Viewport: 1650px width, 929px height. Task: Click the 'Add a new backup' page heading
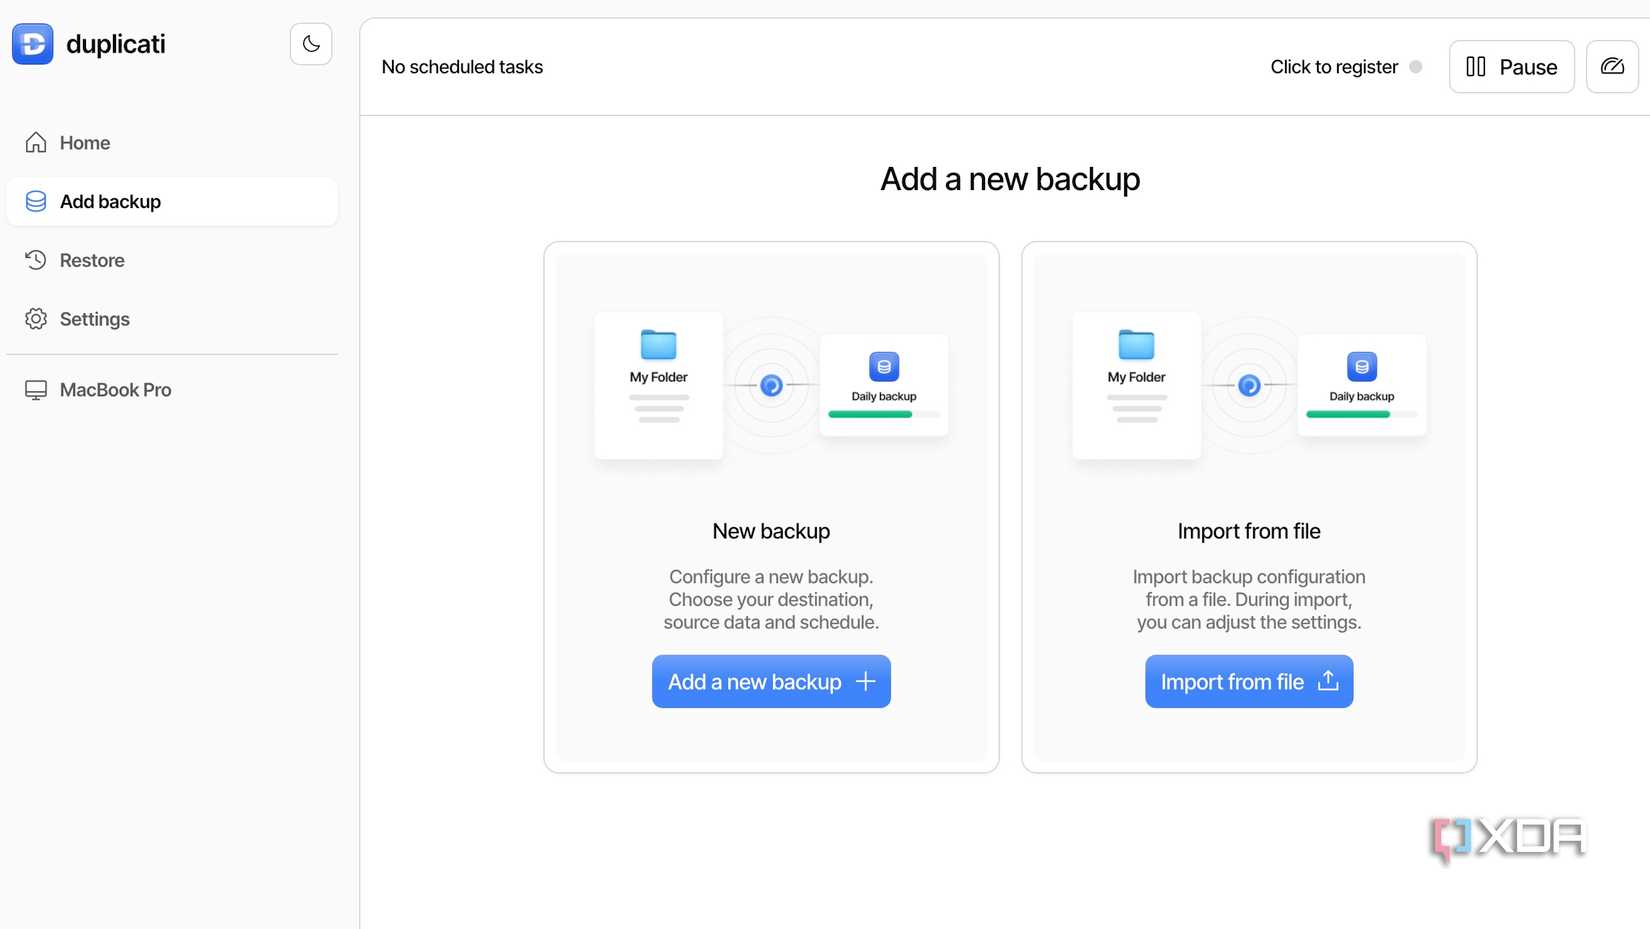(x=1010, y=179)
